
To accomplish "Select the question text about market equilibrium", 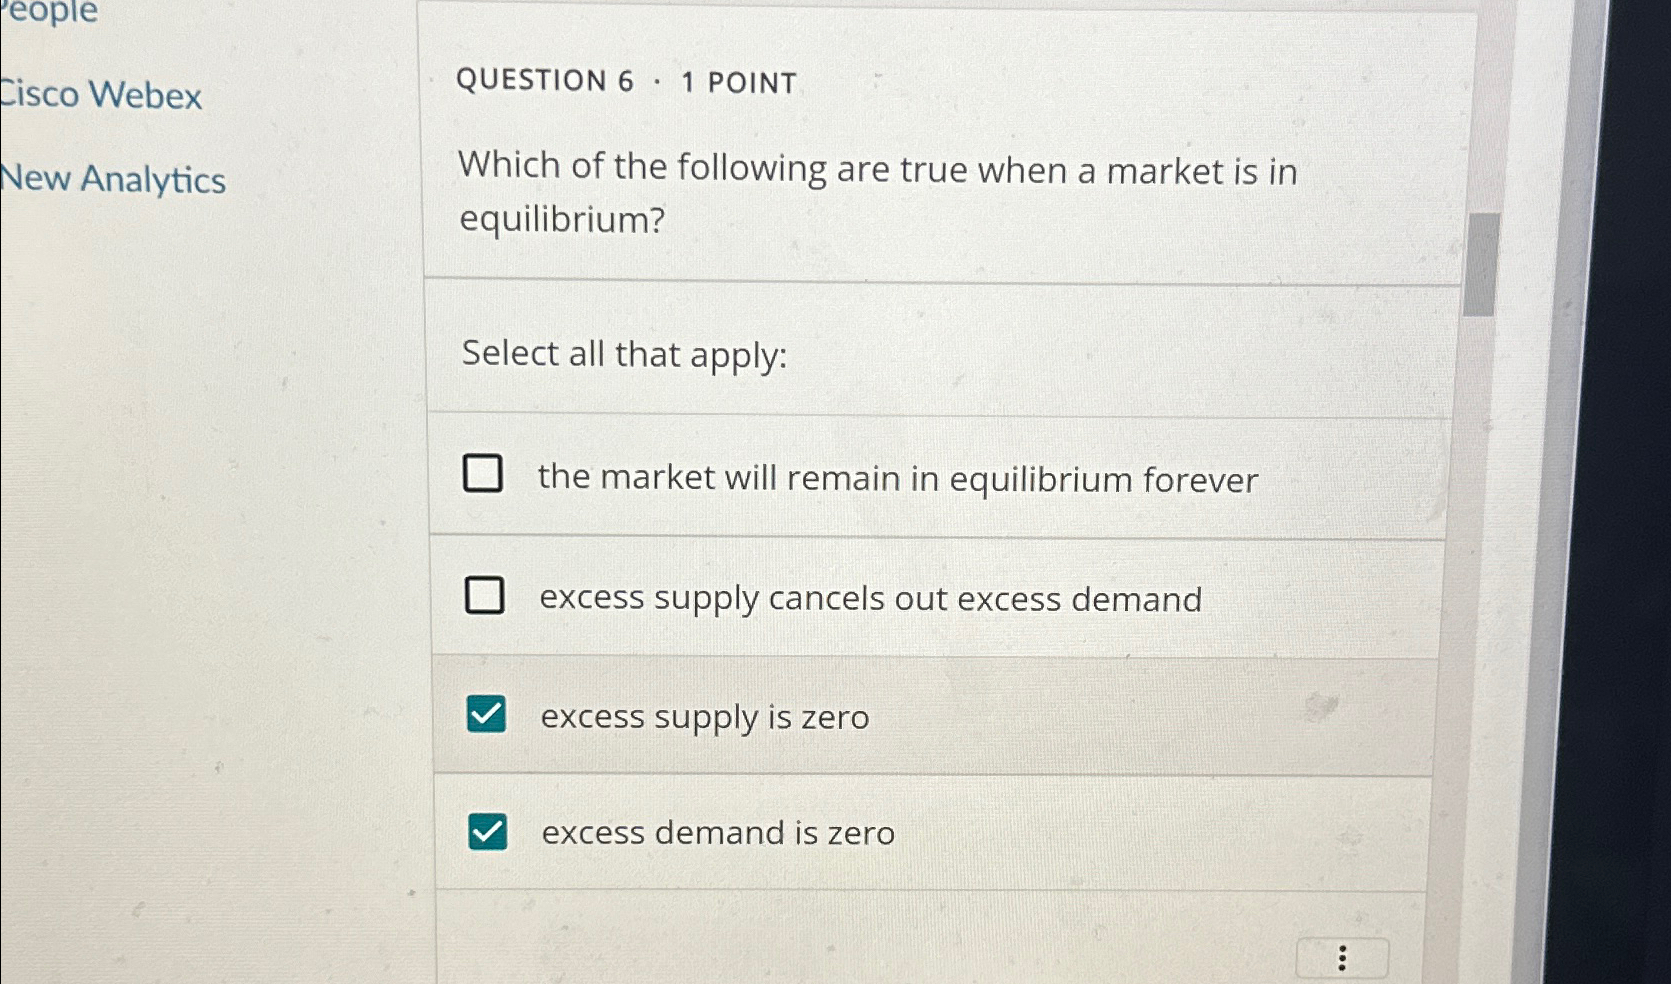I will coord(876,193).
